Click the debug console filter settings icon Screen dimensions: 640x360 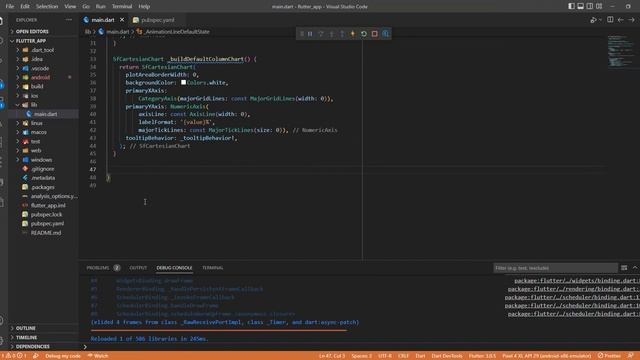624,268
